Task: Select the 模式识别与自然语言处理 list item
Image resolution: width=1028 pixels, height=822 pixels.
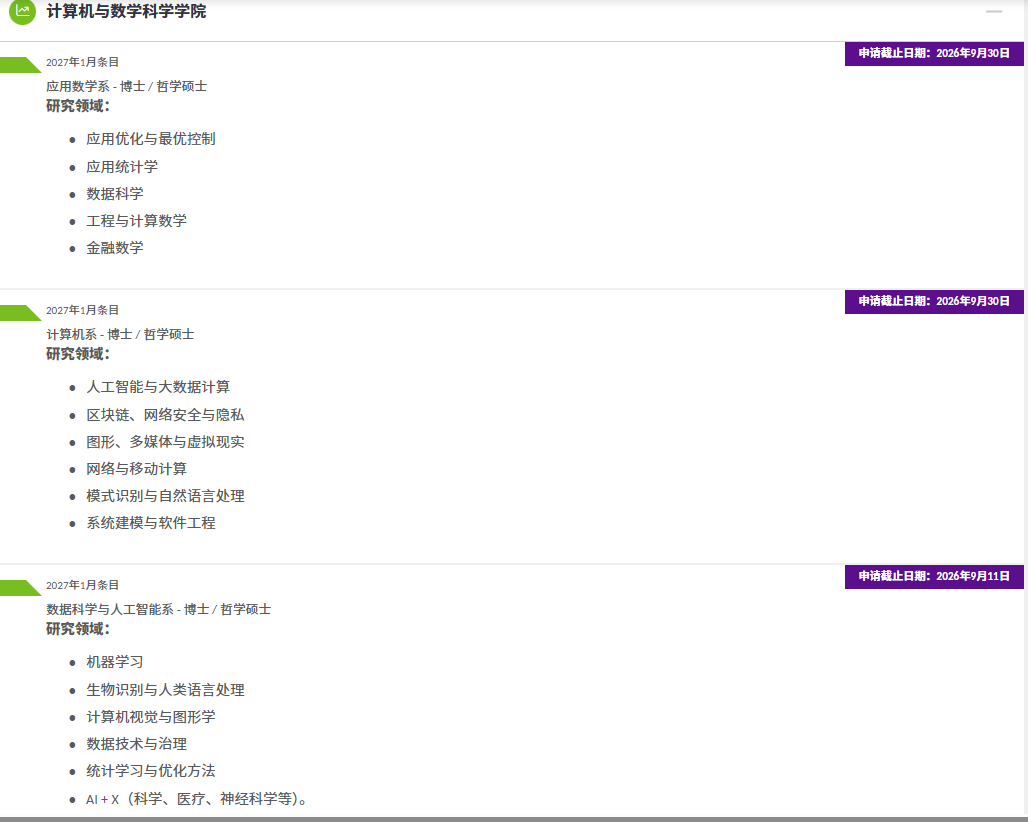Action: [x=165, y=496]
